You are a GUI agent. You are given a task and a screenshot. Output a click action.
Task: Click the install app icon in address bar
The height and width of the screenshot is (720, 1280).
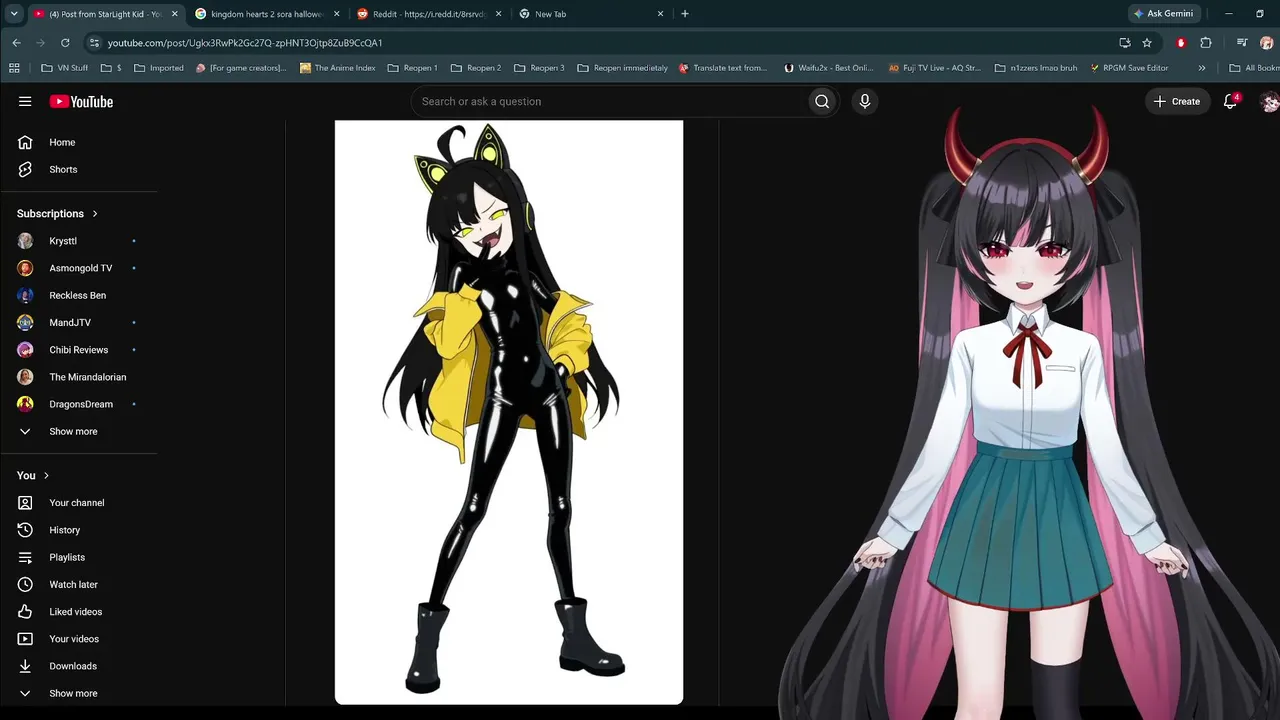pos(1125,43)
